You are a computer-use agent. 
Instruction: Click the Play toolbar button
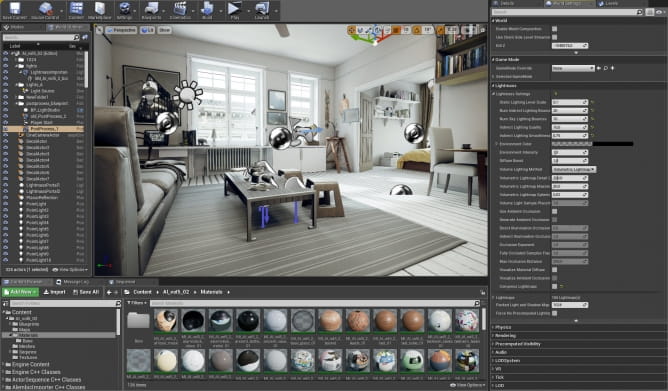(234, 10)
